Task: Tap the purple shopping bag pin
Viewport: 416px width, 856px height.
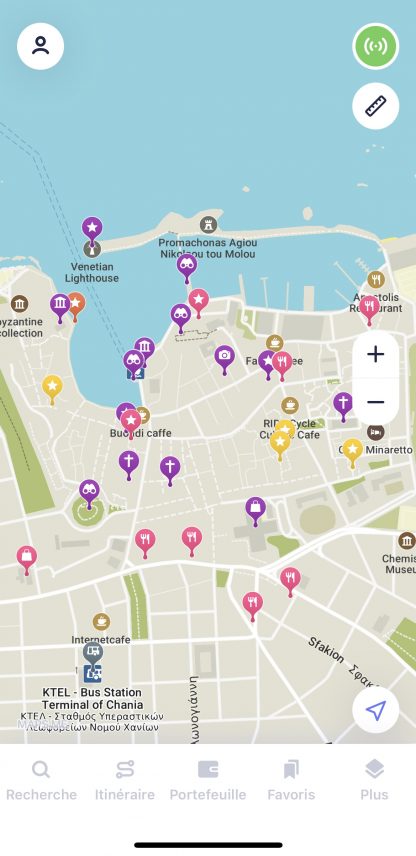Action: (x=255, y=509)
